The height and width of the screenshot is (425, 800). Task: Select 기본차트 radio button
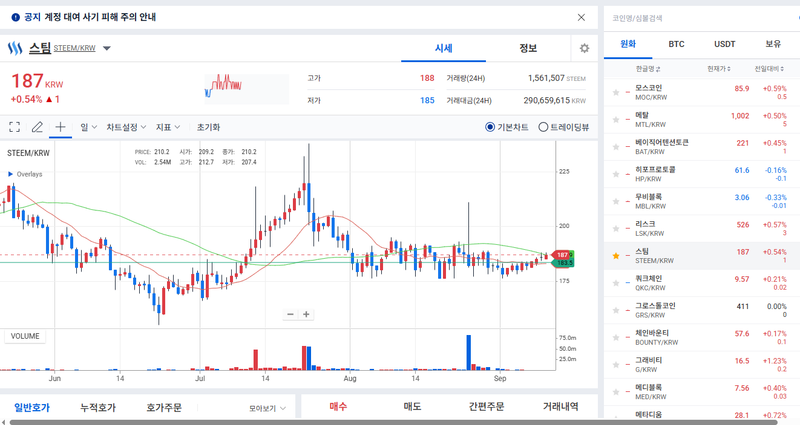tap(490, 127)
